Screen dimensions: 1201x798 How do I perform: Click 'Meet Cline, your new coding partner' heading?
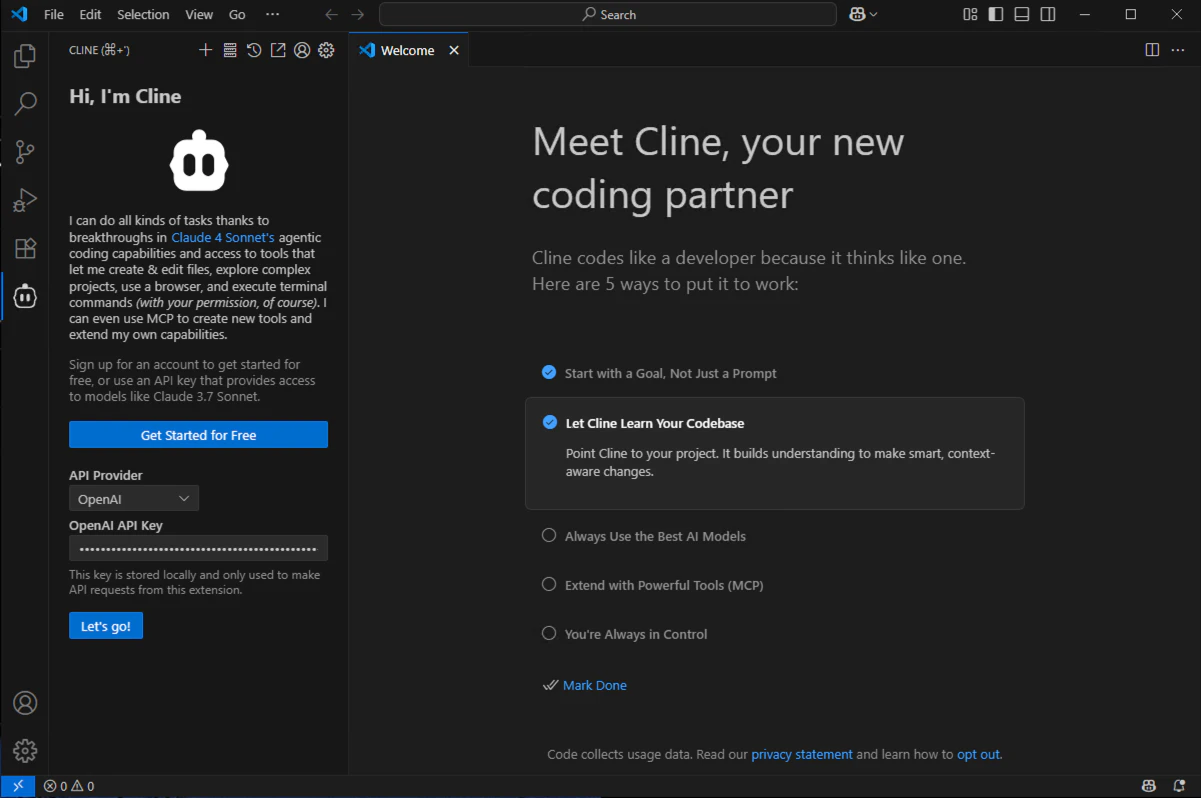pyautogui.click(x=718, y=168)
